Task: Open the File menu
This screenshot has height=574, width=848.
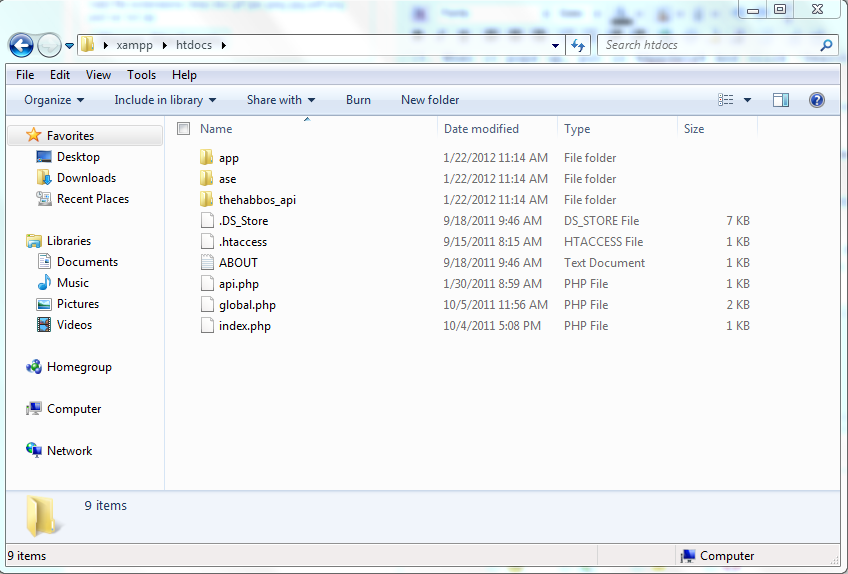Action: point(25,75)
